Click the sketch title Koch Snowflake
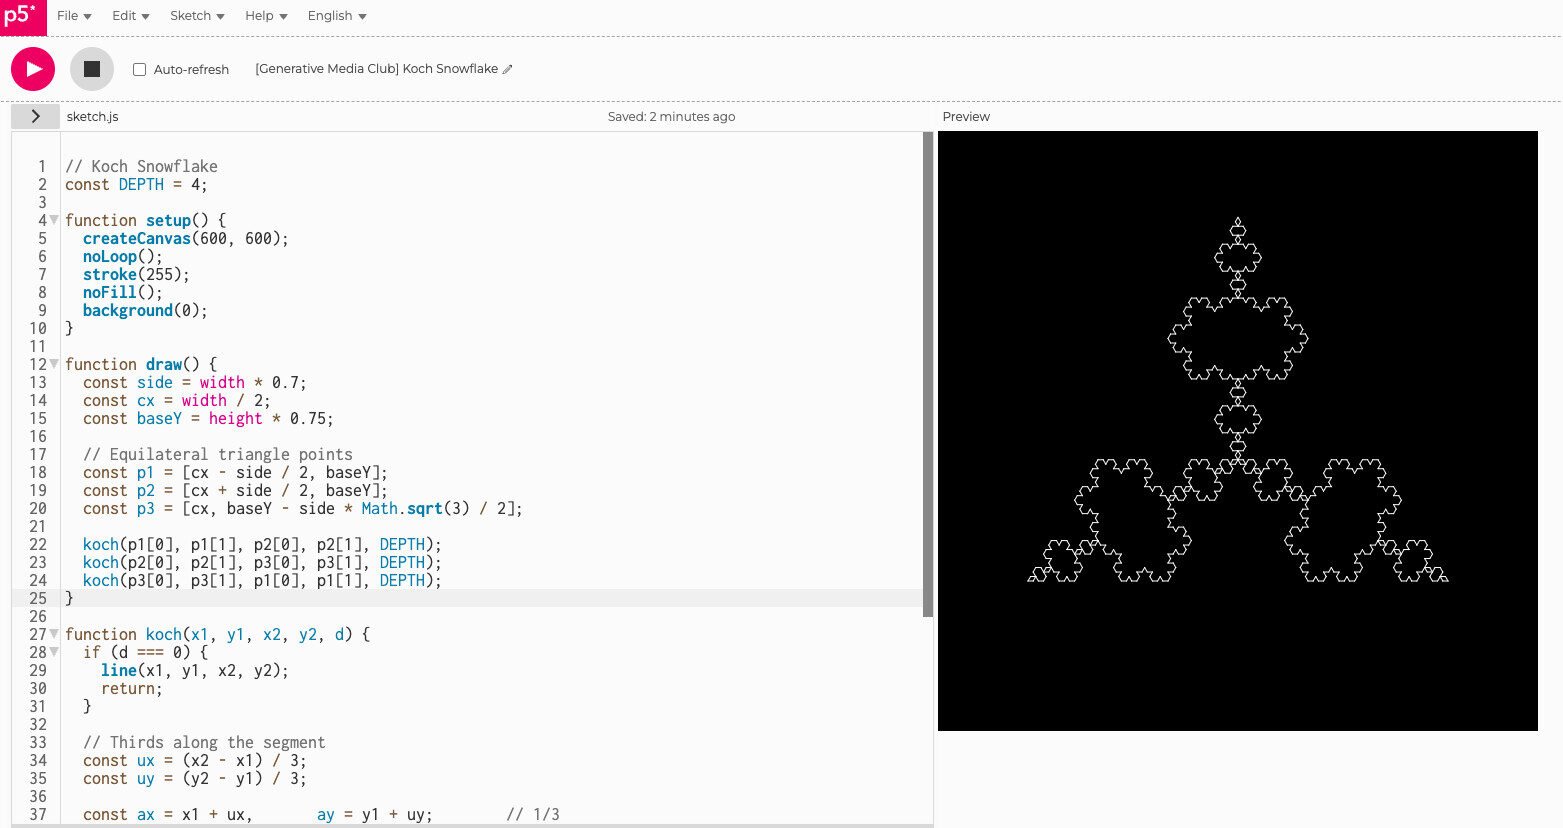1563x828 pixels. (x=376, y=69)
